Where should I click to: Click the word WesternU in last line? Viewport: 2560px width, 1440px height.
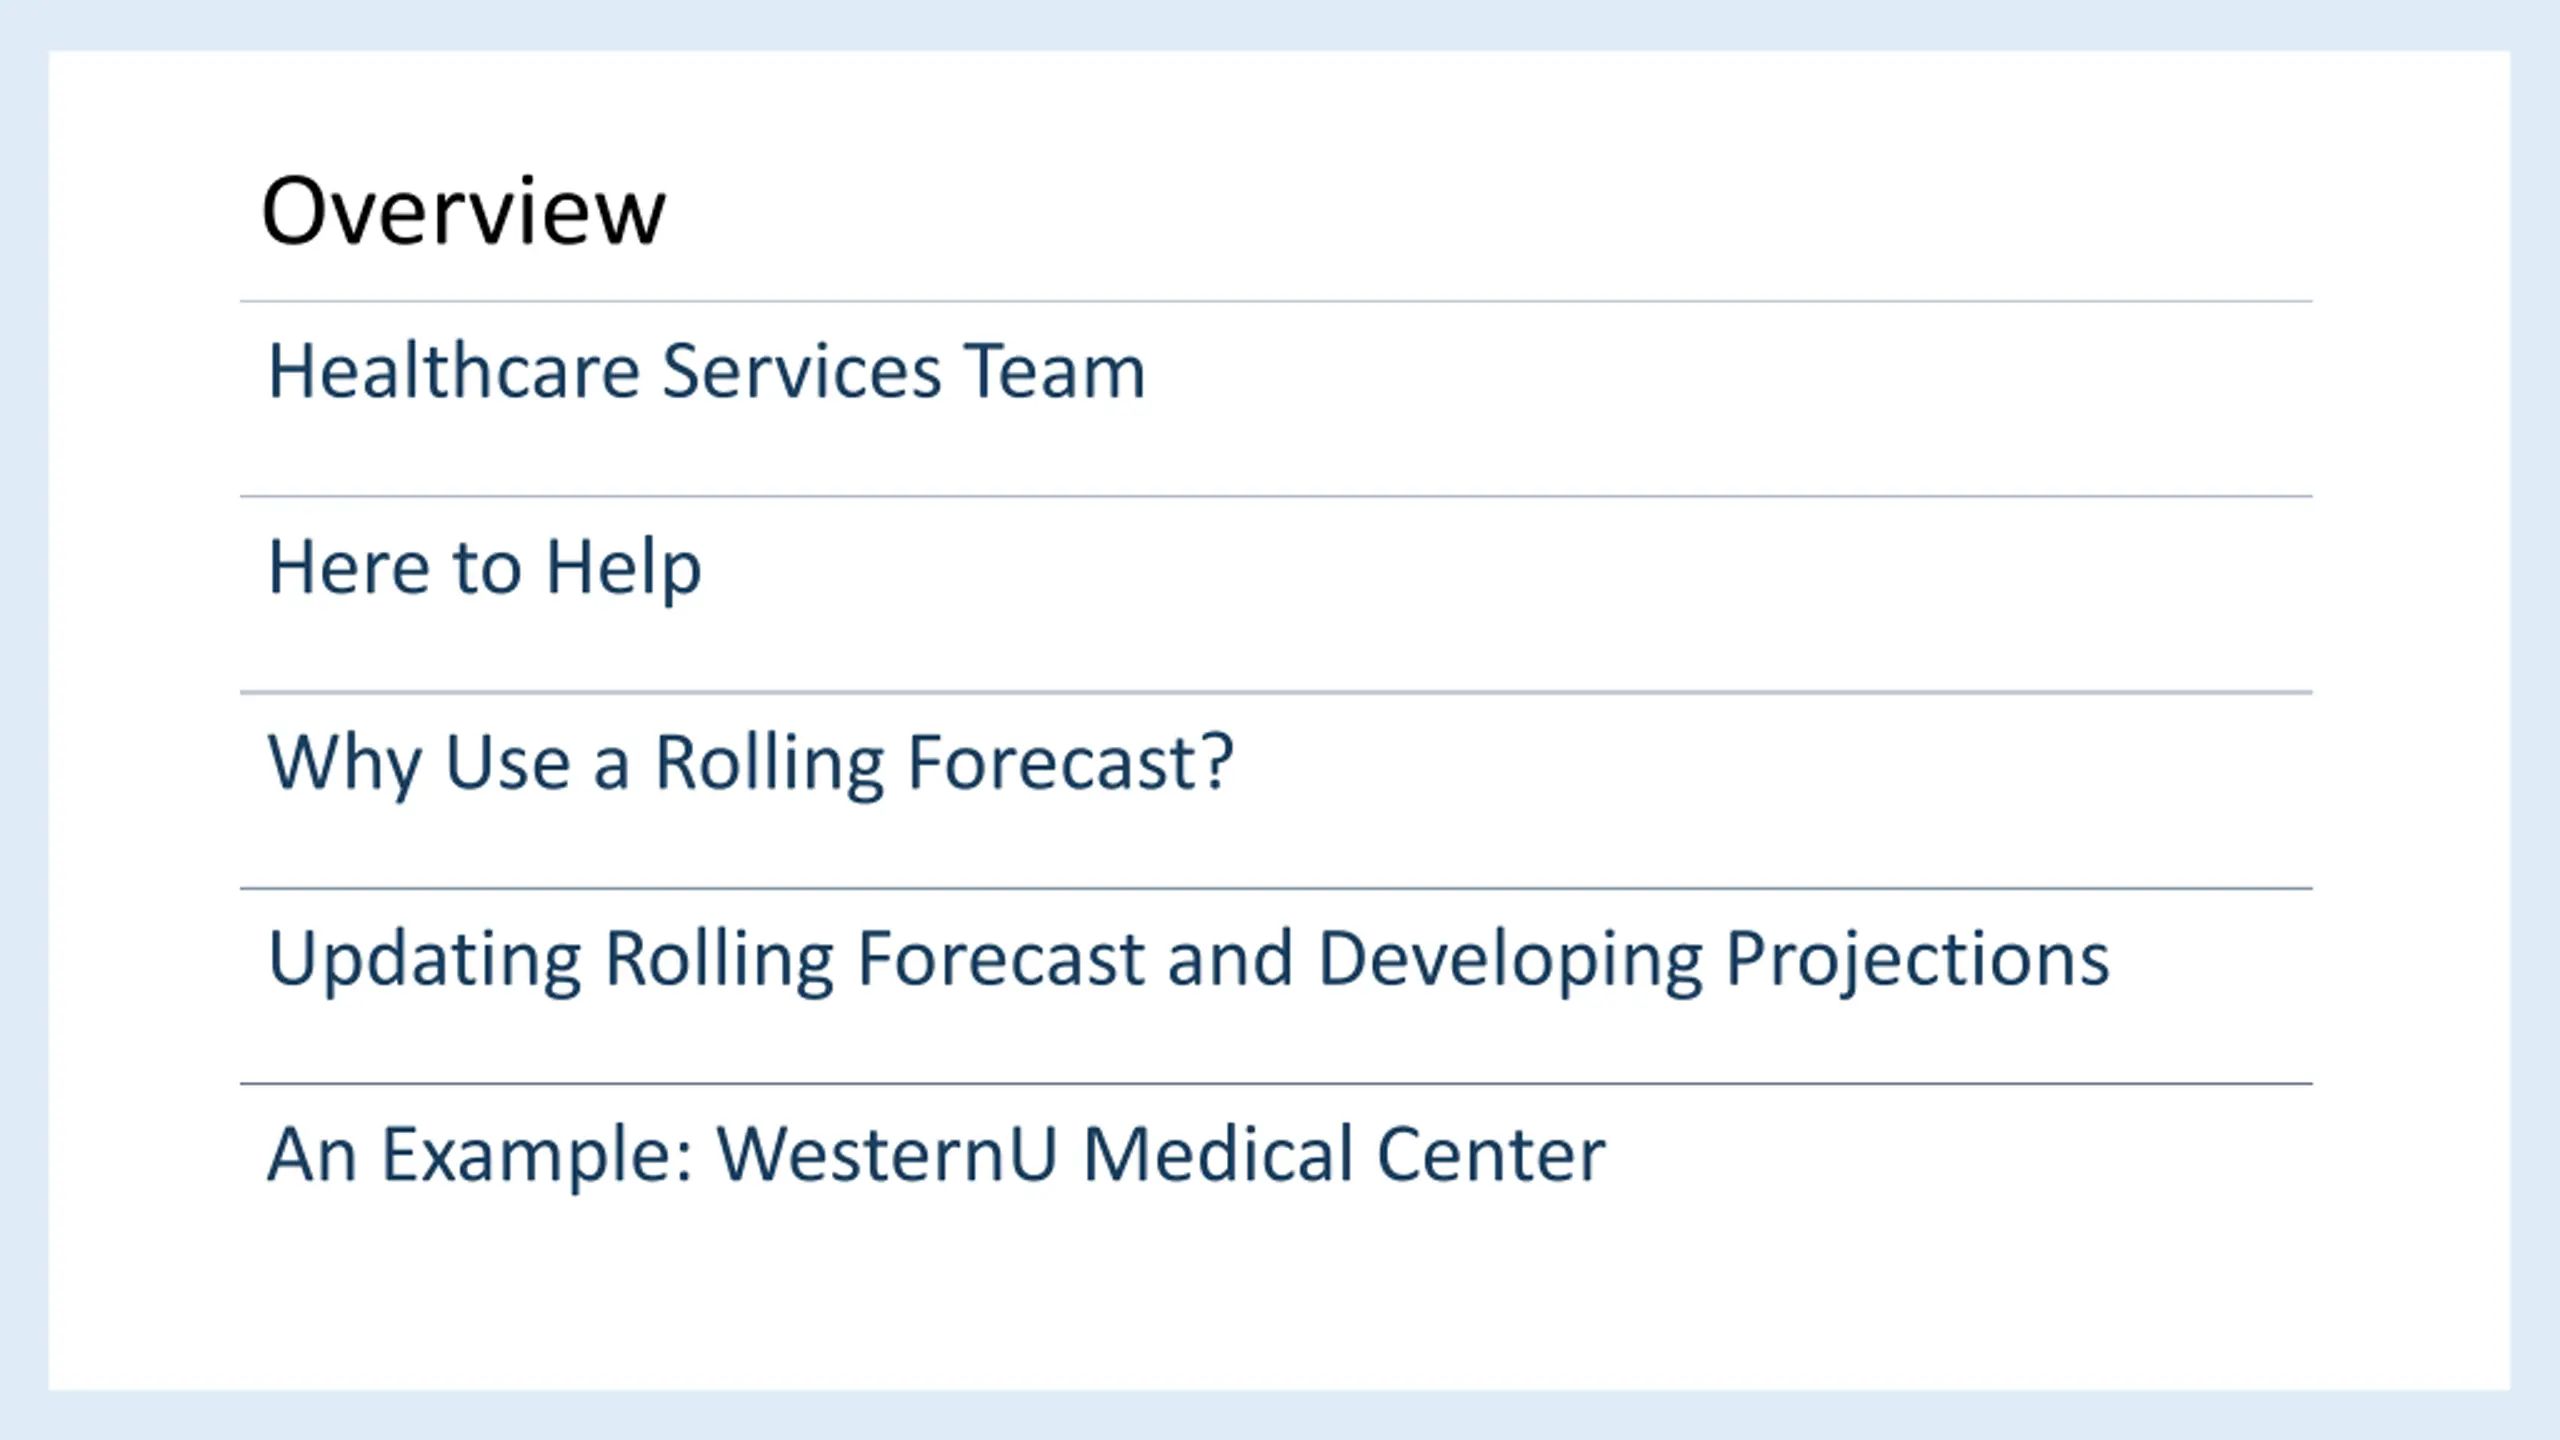click(887, 1155)
